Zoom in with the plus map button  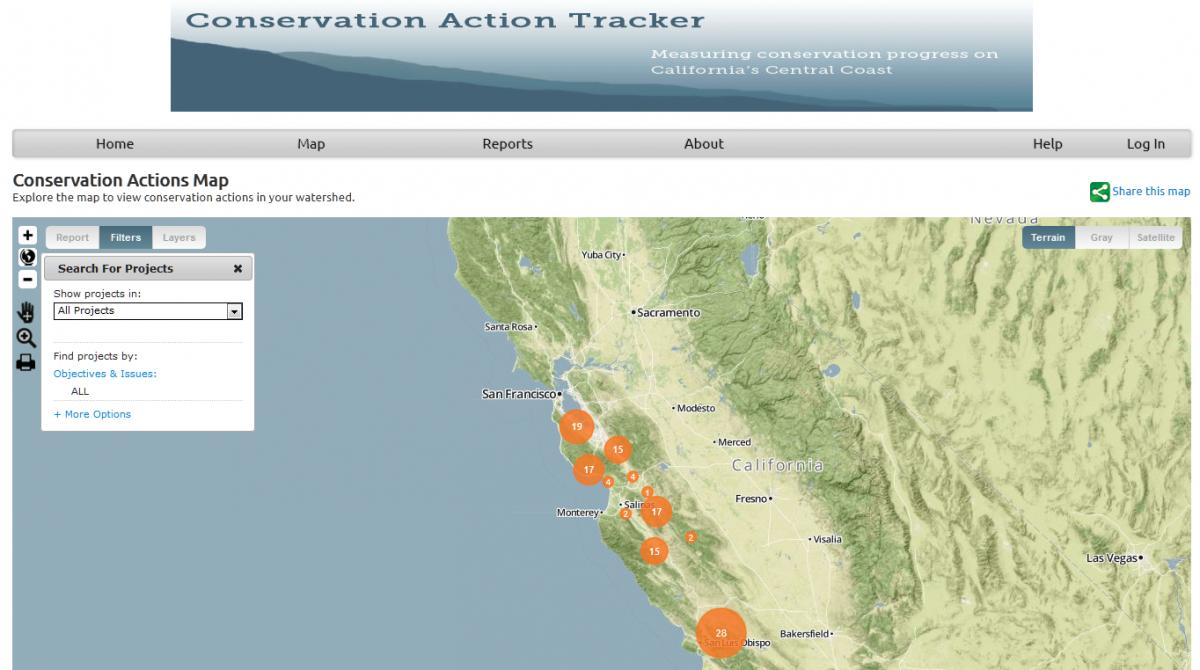27,235
